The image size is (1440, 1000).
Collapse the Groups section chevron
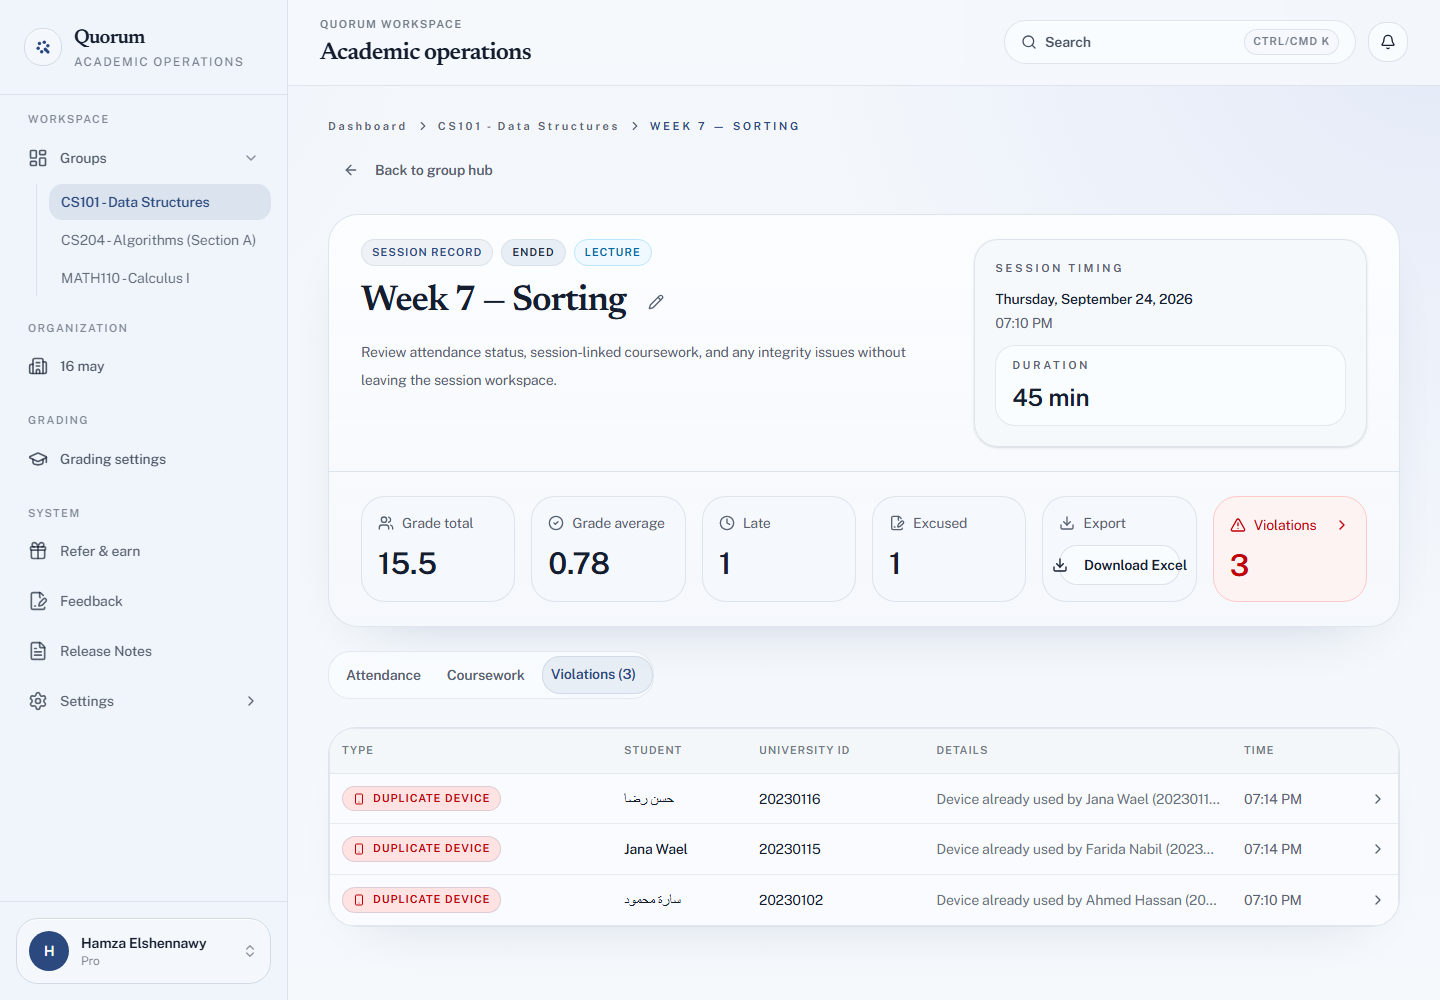pos(251,158)
